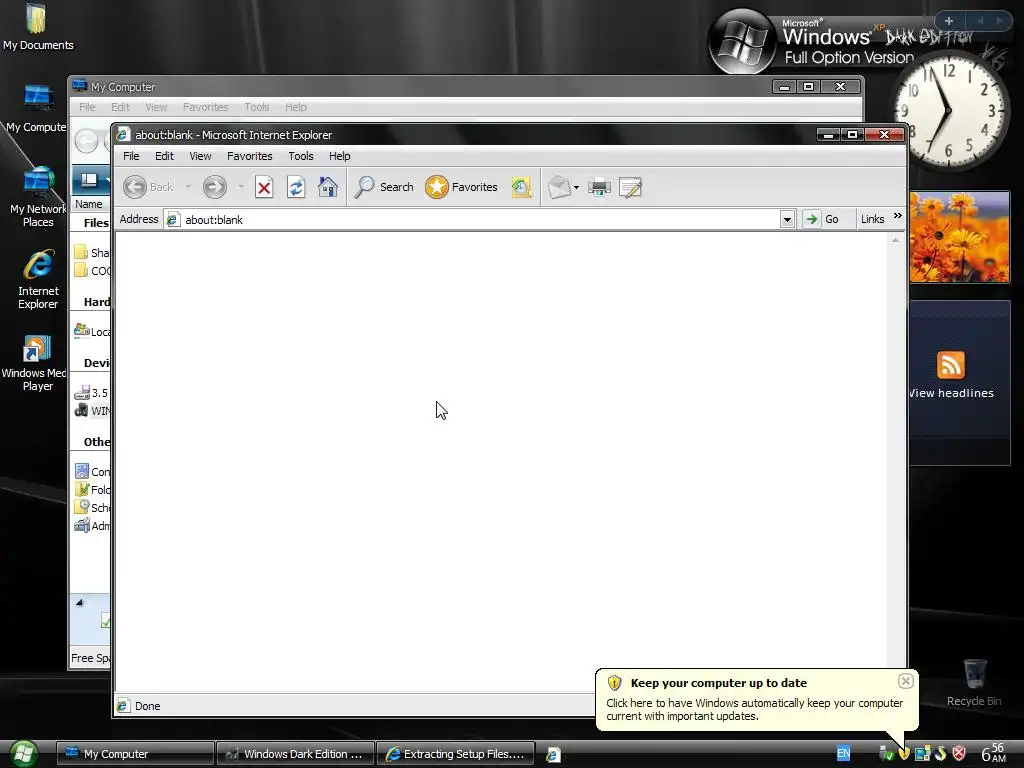Select Windows Media Player desktop shortcut

click(x=36, y=362)
